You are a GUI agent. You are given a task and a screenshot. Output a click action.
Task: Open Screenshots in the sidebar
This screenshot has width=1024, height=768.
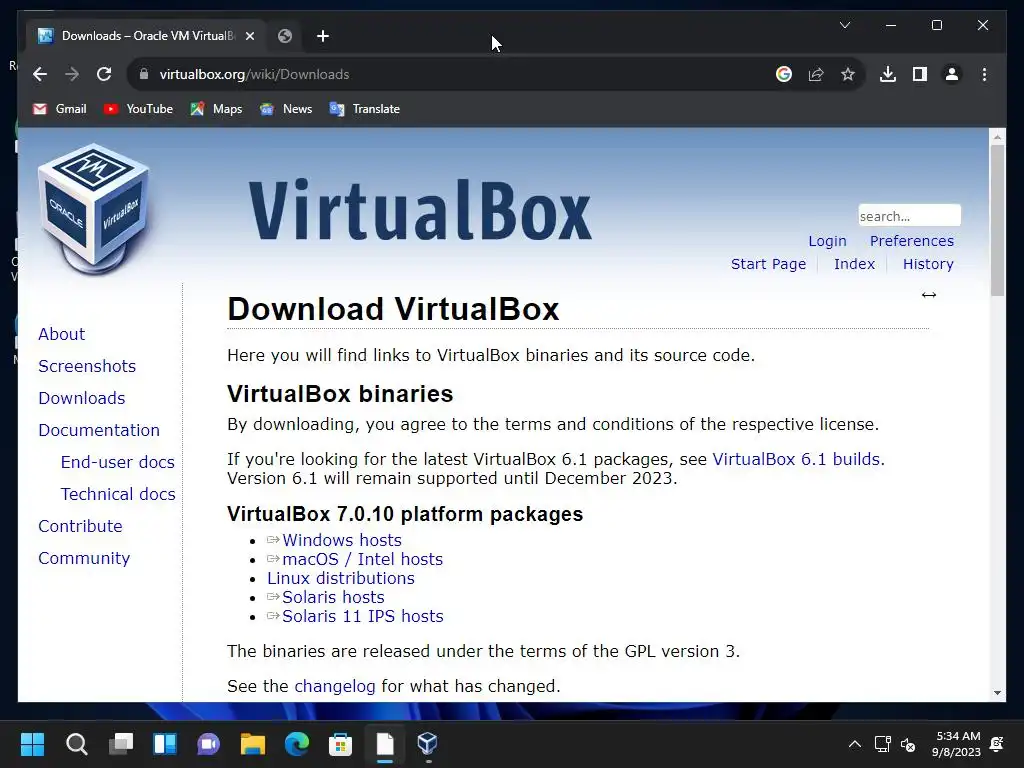(x=87, y=366)
